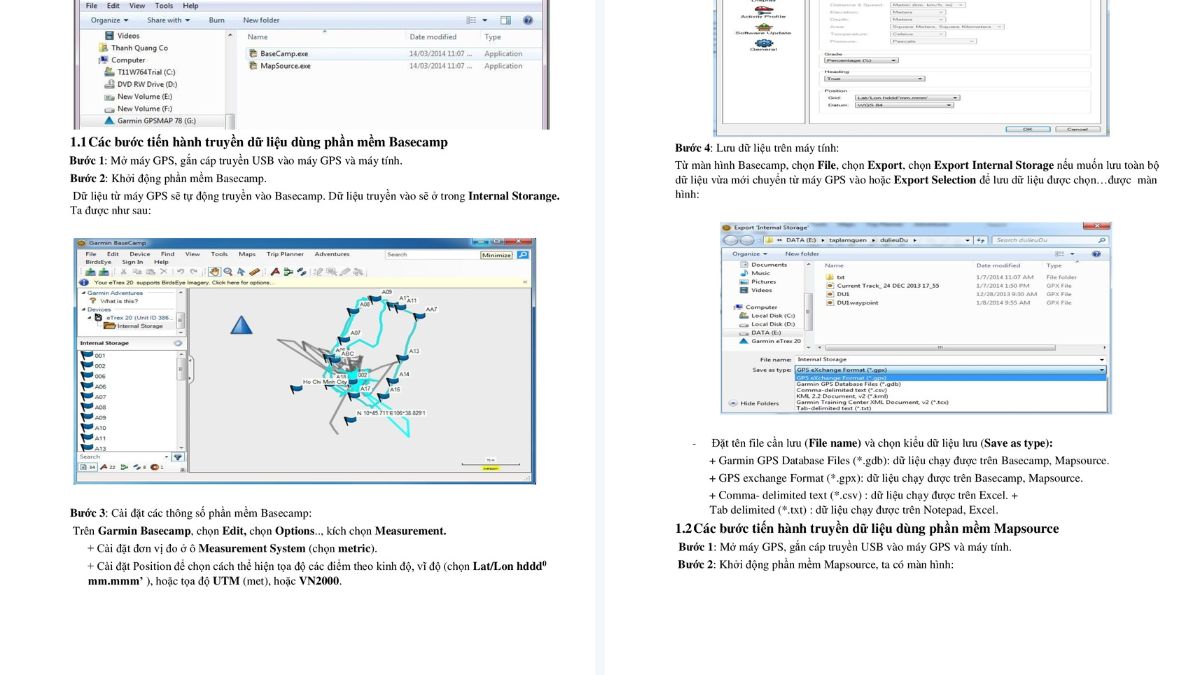Click the BaseCamp.exe application file

pyautogui.click(x=278, y=53)
